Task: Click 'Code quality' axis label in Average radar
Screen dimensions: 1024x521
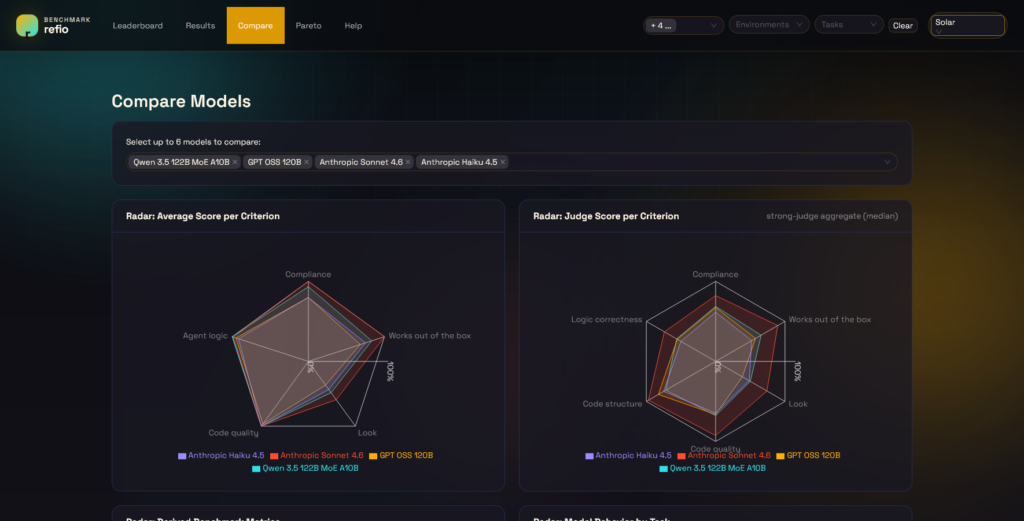Action: (x=233, y=433)
